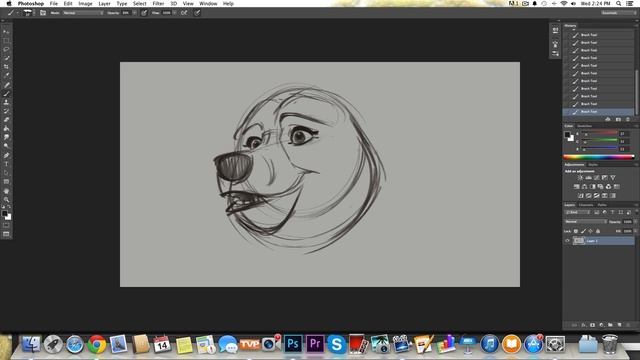Image resolution: width=640 pixels, height=360 pixels.
Task: Switch to the Channels tab
Action: 586,205
